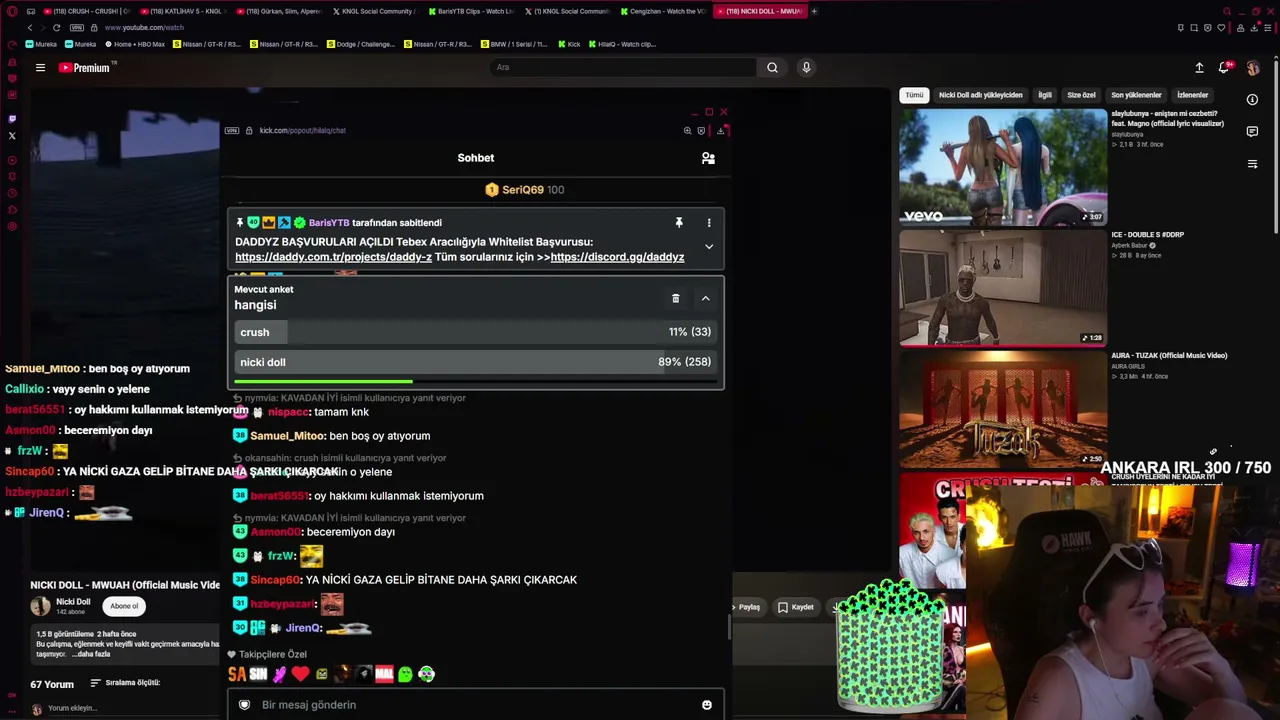Image resolution: width=1280 pixels, height=720 pixels.
Task: Collapse the current poll panel
Action: [x=705, y=298]
